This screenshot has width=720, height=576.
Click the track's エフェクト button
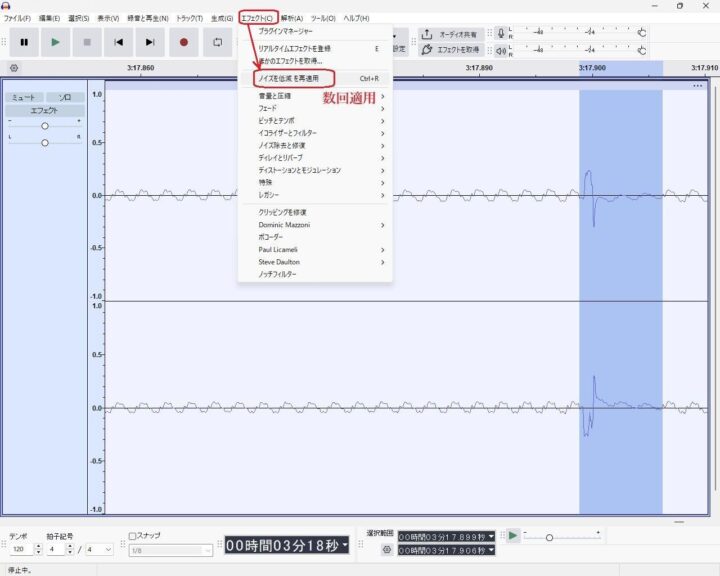click(x=44, y=111)
